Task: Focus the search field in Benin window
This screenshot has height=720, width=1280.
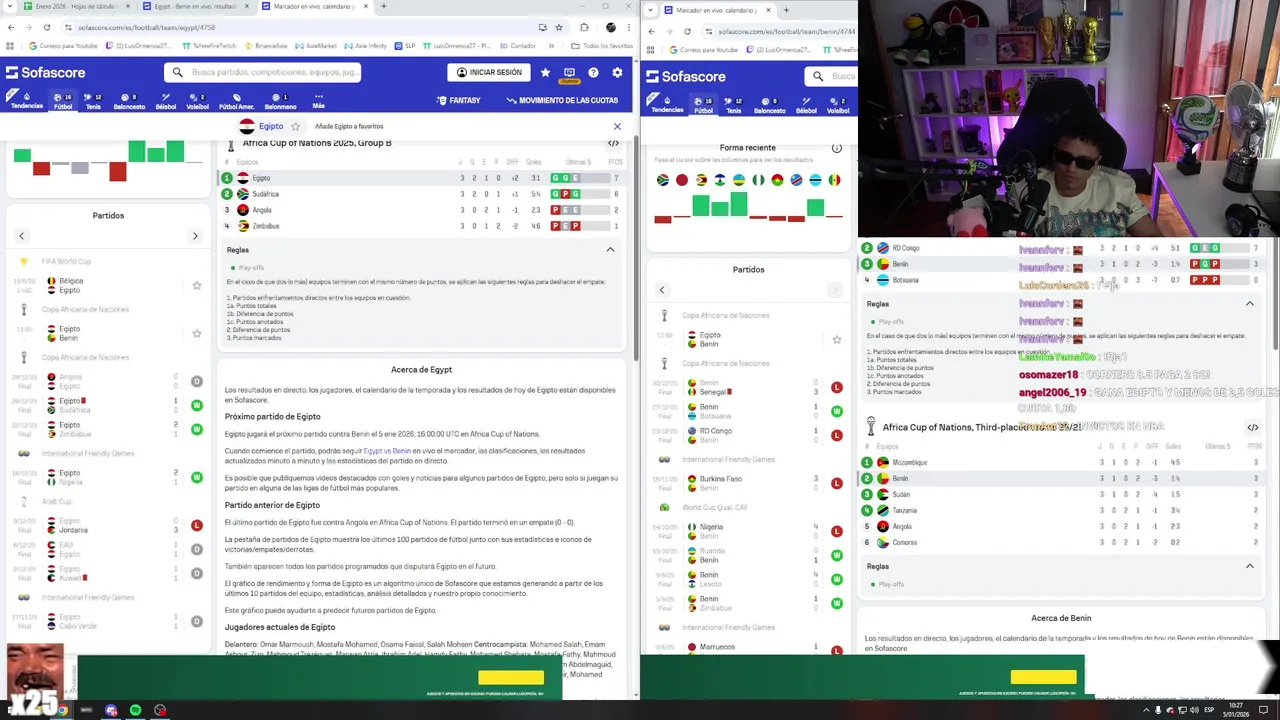Action: click(x=832, y=76)
